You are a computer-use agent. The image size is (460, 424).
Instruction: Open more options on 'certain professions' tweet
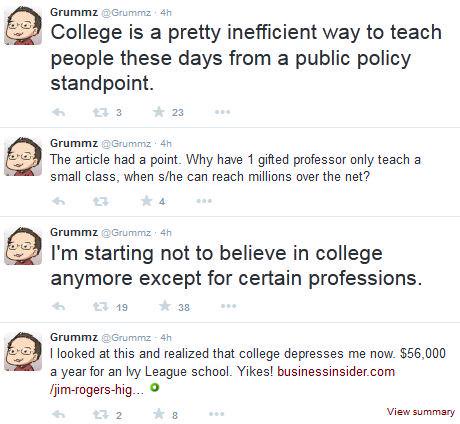[228, 306]
